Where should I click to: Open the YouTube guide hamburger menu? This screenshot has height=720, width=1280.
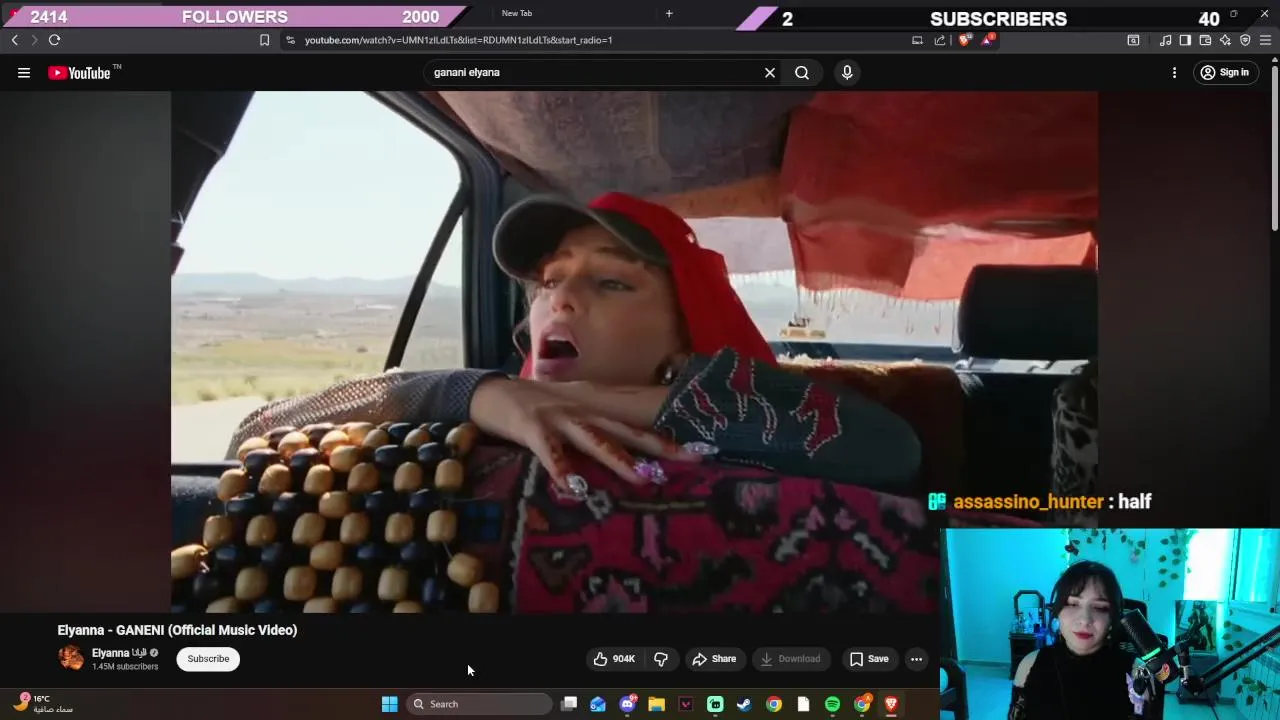pos(24,72)
